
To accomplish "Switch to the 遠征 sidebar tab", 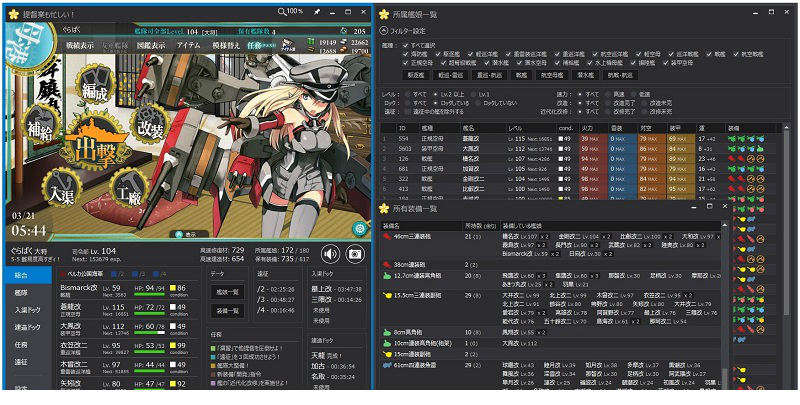I will (28, 362).
